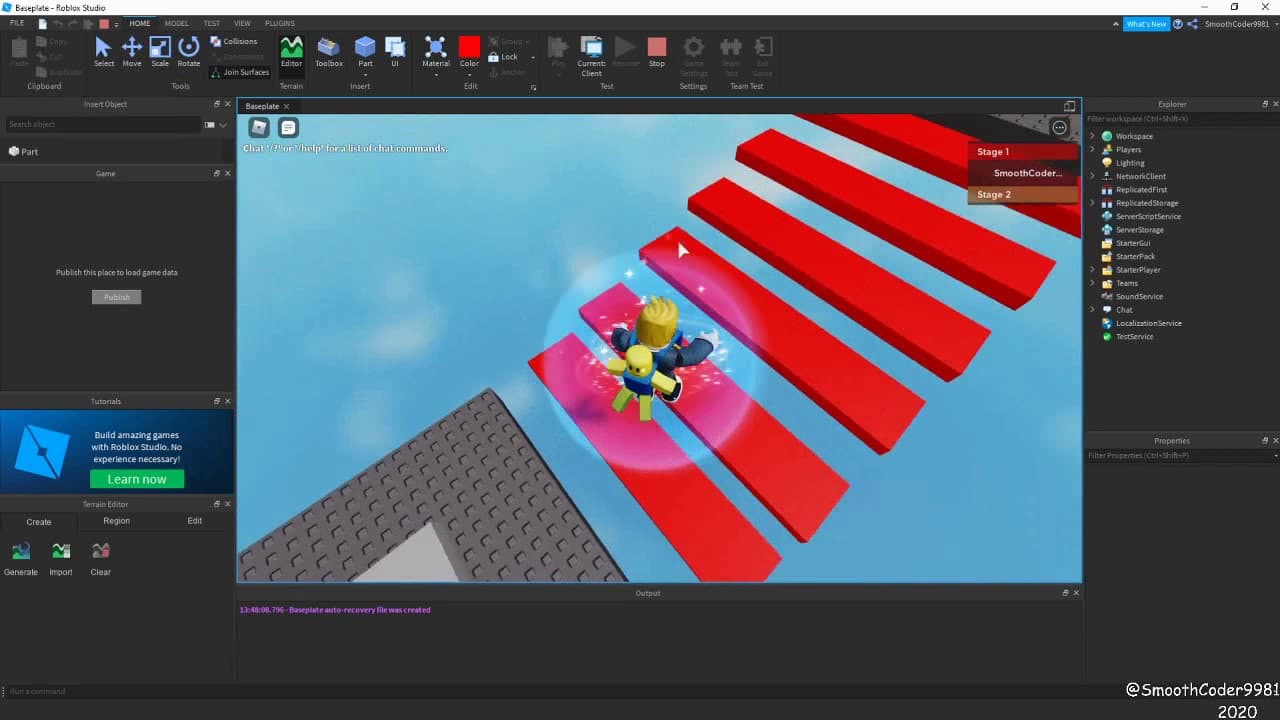
Task: Expand the Players node
Action: tap(1092, 149)
